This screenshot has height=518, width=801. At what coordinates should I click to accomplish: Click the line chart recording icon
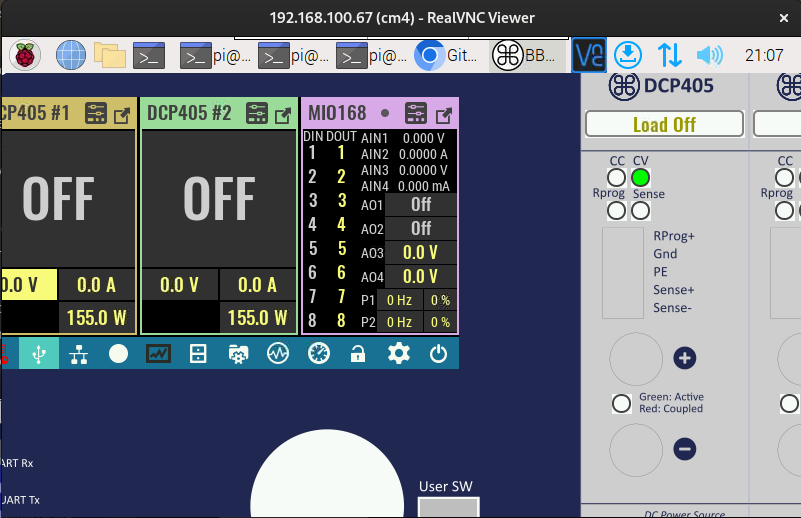158,353
